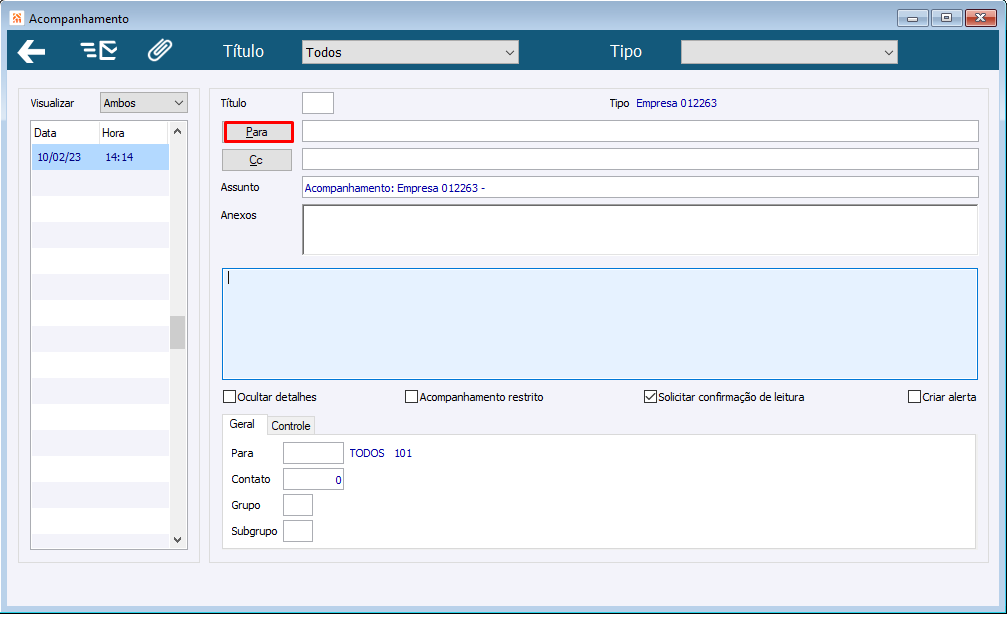
Task: Click the Para button
Action: [x=257, y=132]
